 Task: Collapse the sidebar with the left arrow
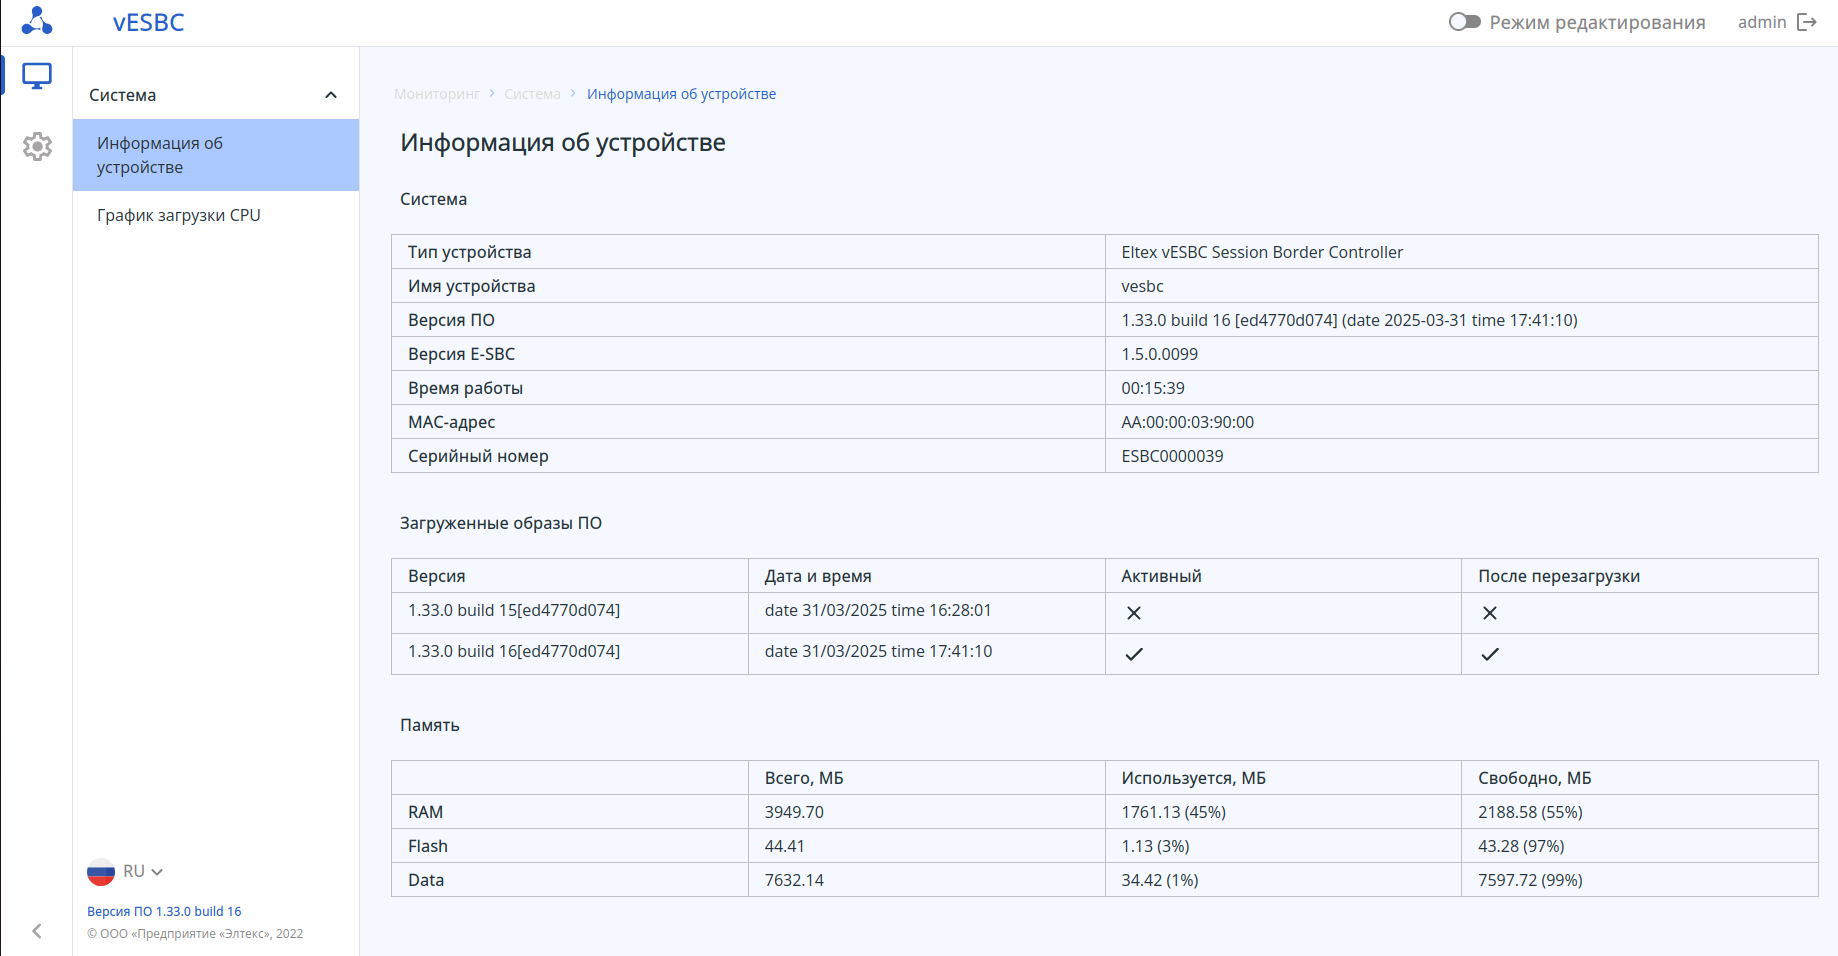click(37, 931)
